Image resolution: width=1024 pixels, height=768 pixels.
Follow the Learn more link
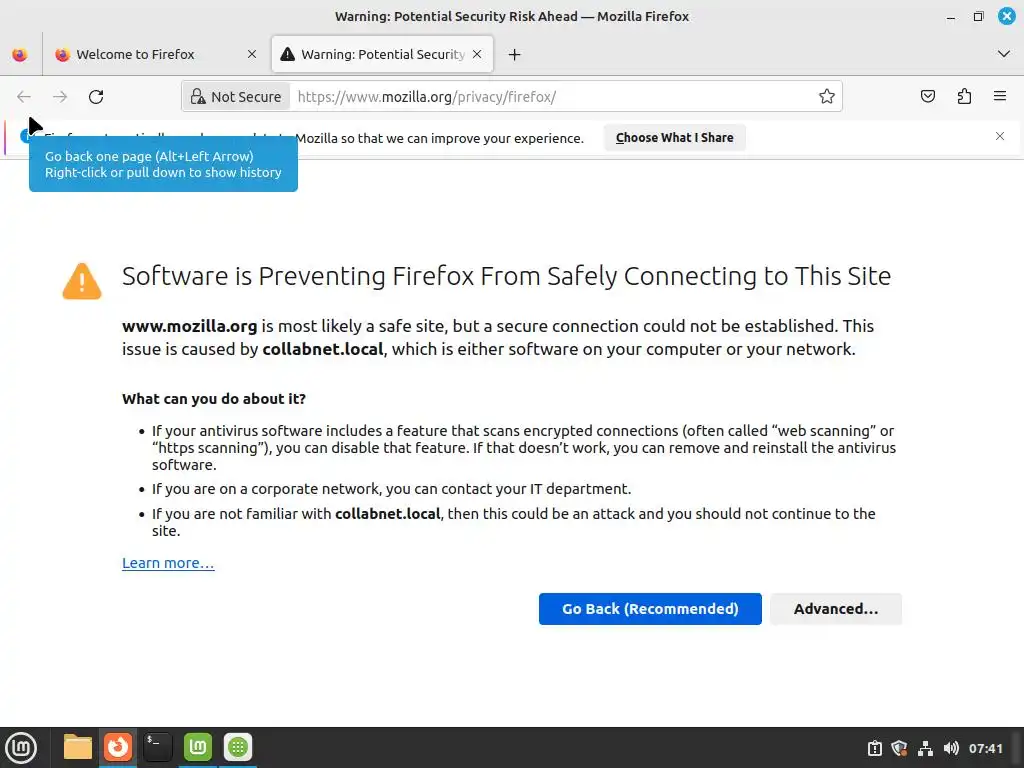168,563
